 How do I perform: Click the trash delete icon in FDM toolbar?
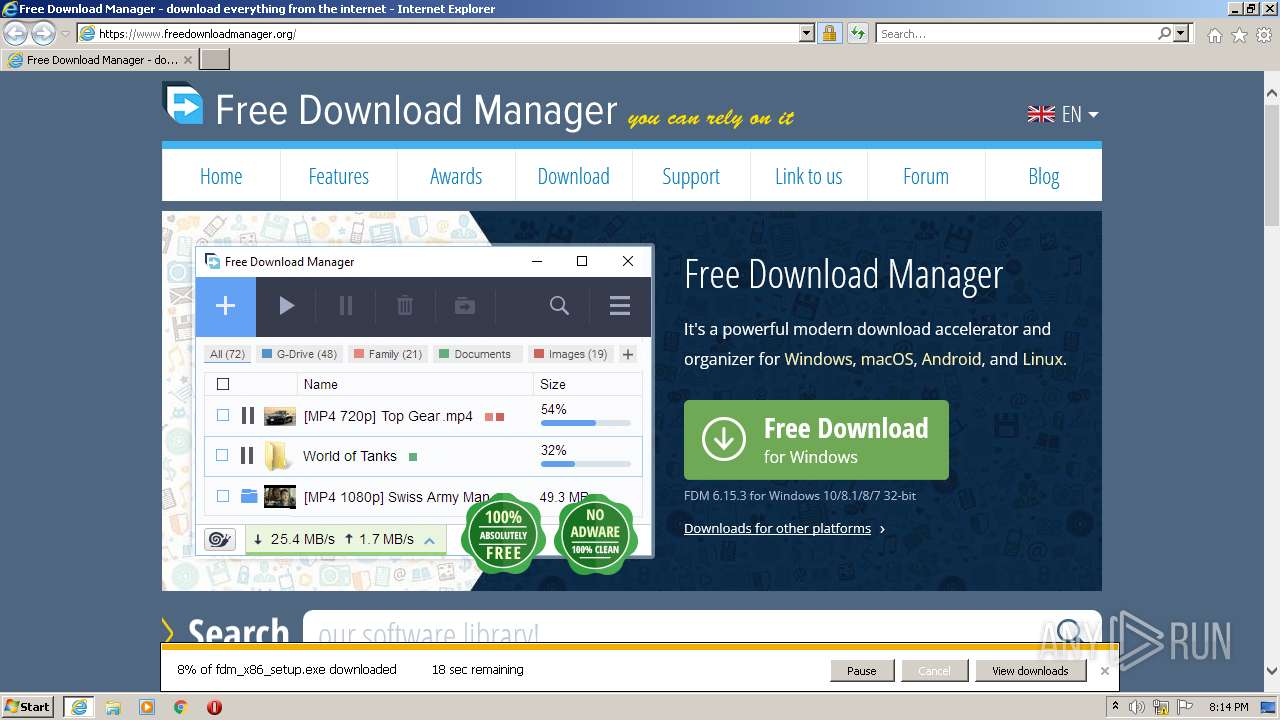tap(405, 306)
